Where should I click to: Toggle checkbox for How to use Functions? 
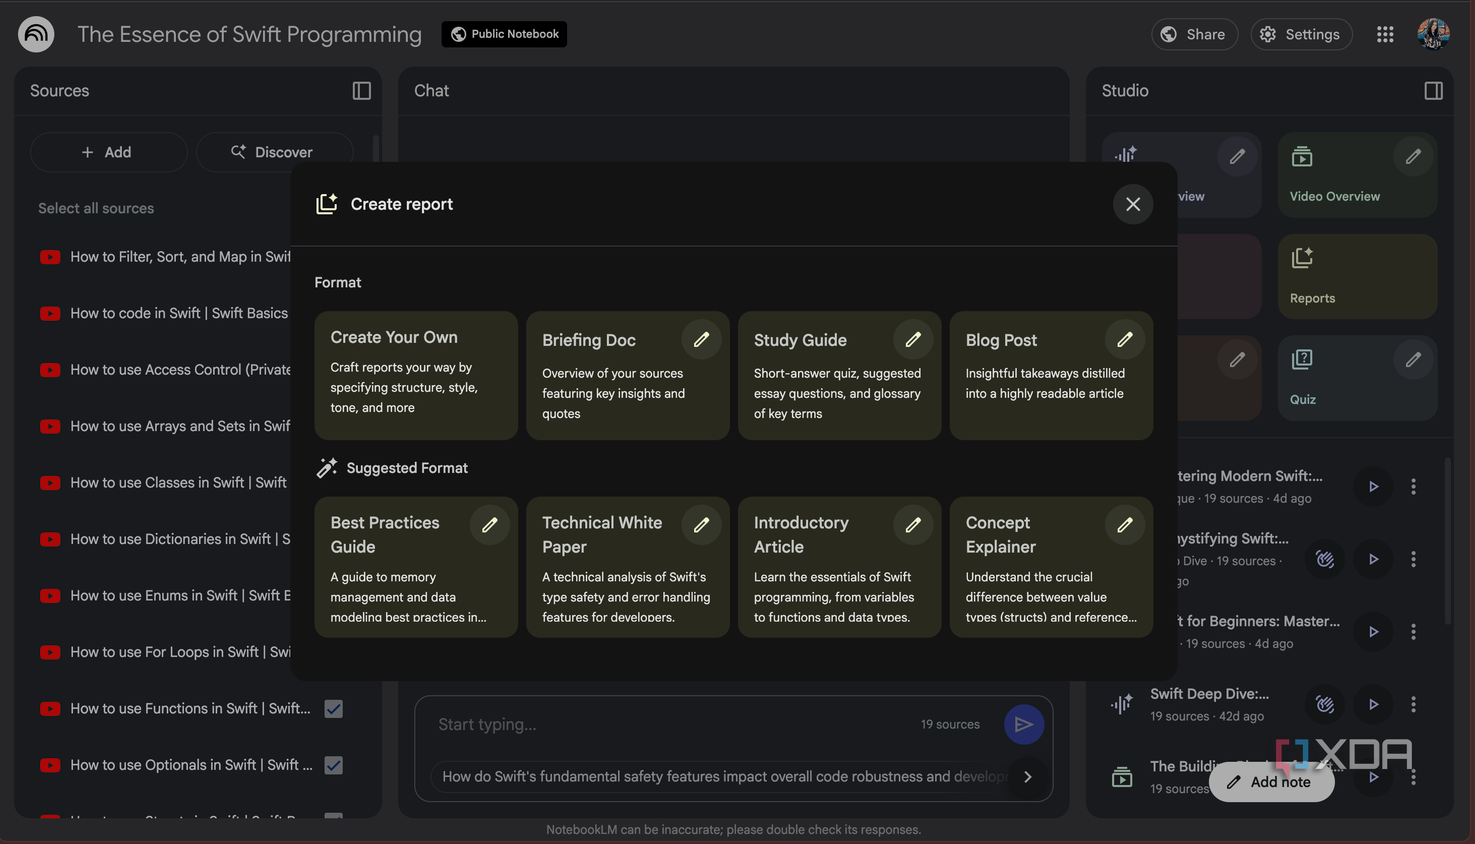pyautogui.click(x=334, y=709)
